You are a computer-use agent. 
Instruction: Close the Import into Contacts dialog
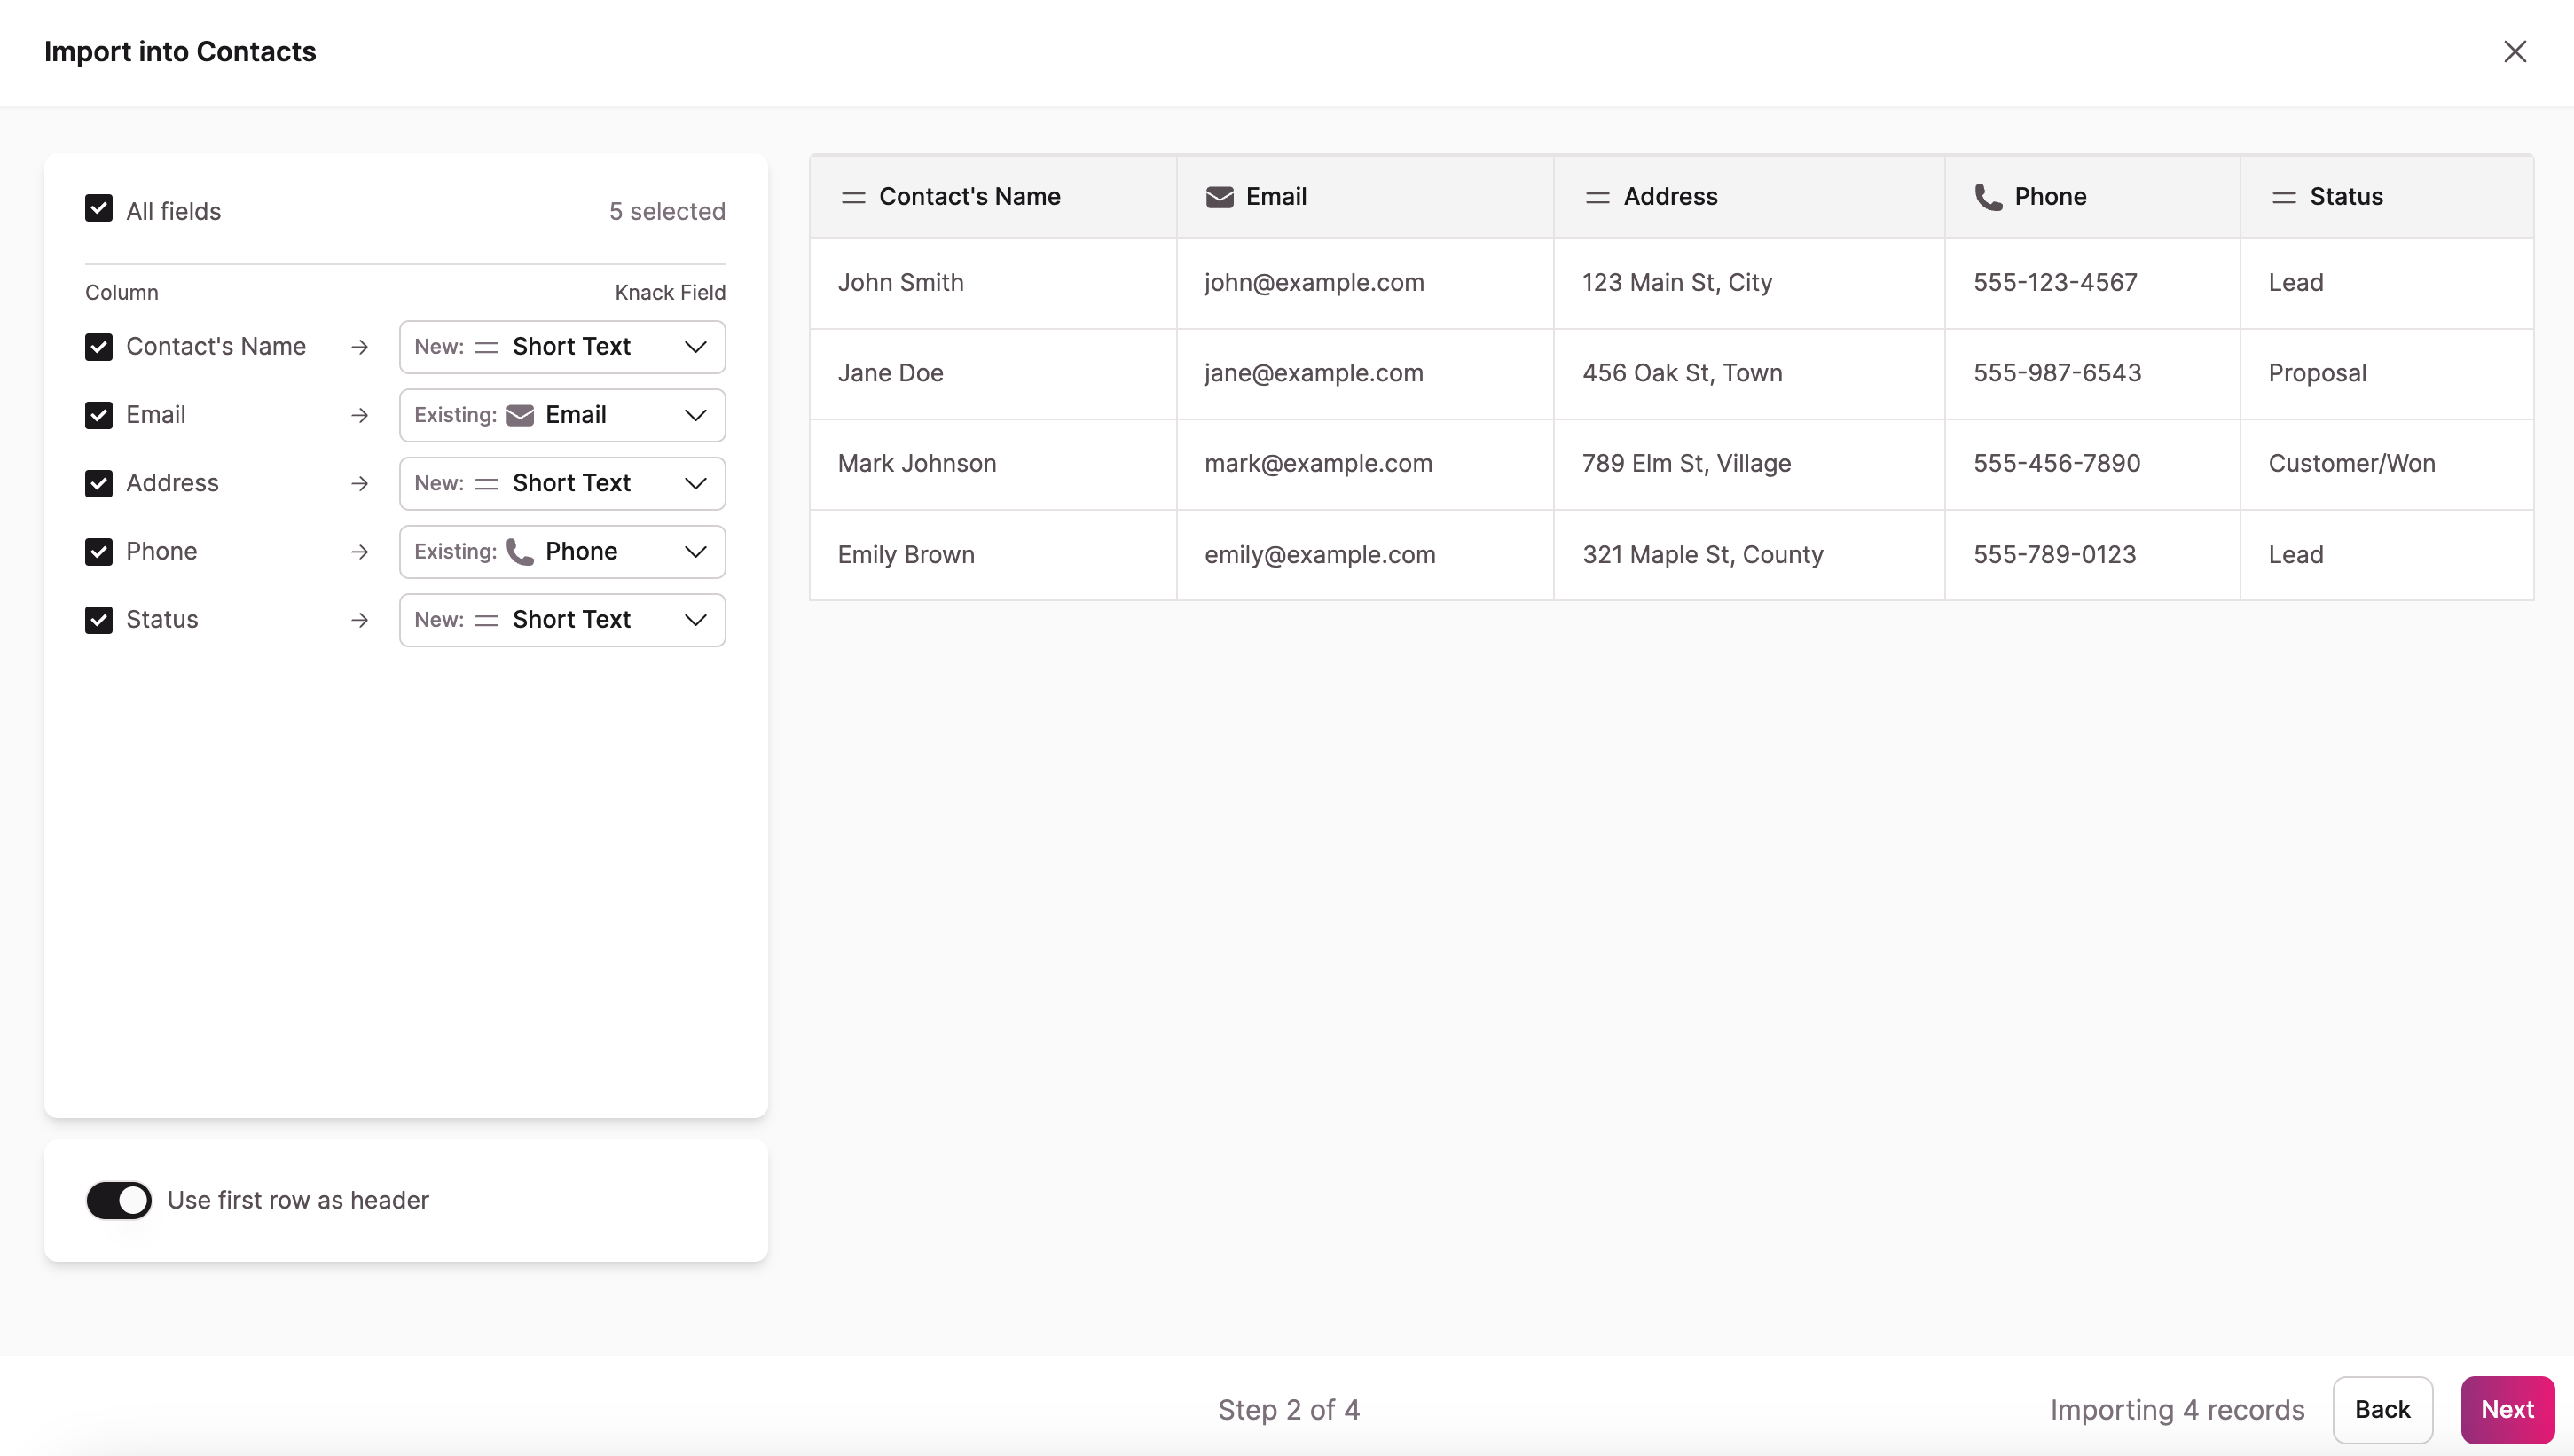click(2514, 51)
